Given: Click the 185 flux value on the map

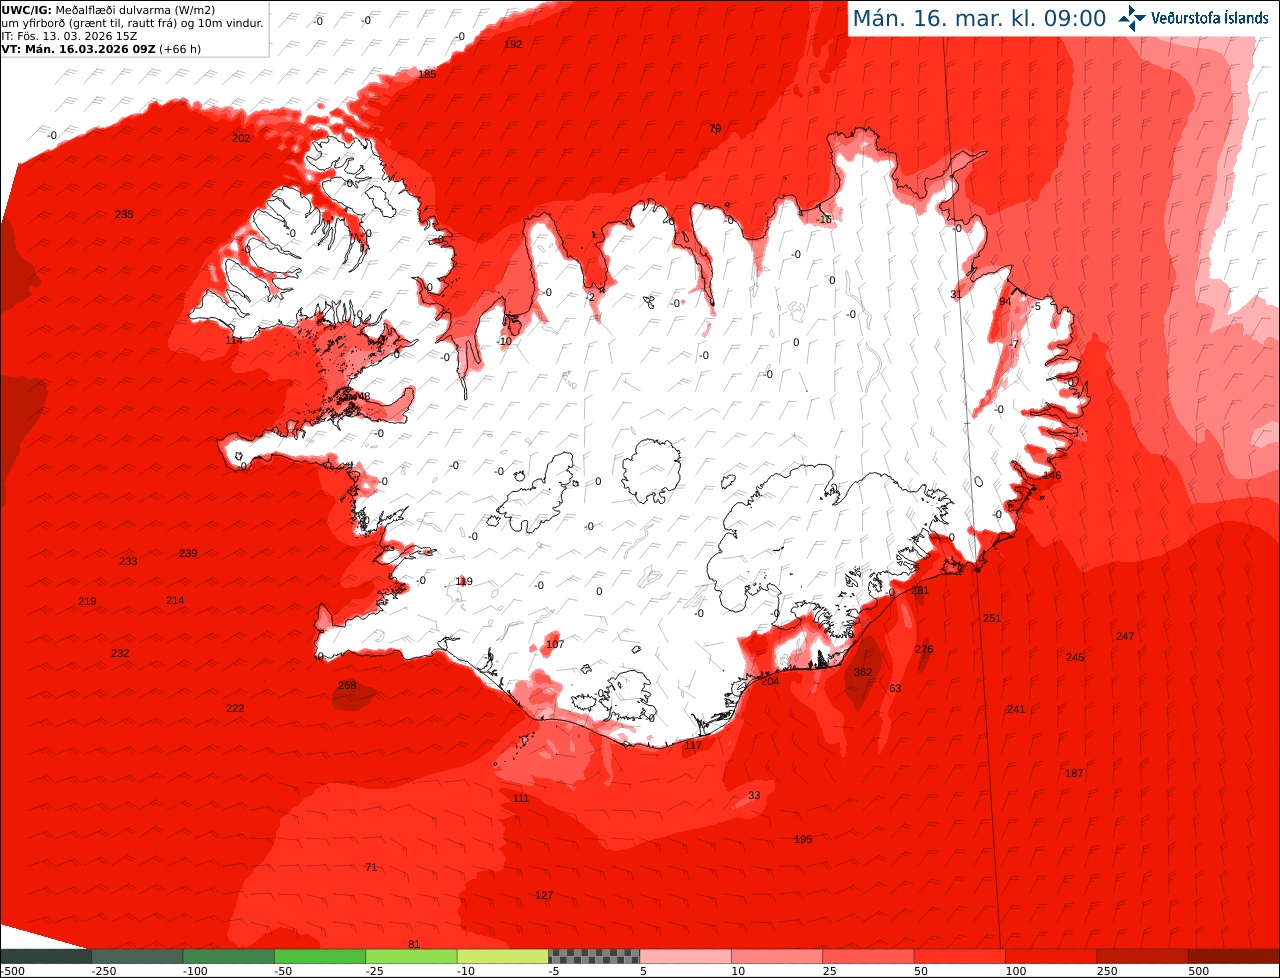Looking at the screenshot, I should [427, 74].
